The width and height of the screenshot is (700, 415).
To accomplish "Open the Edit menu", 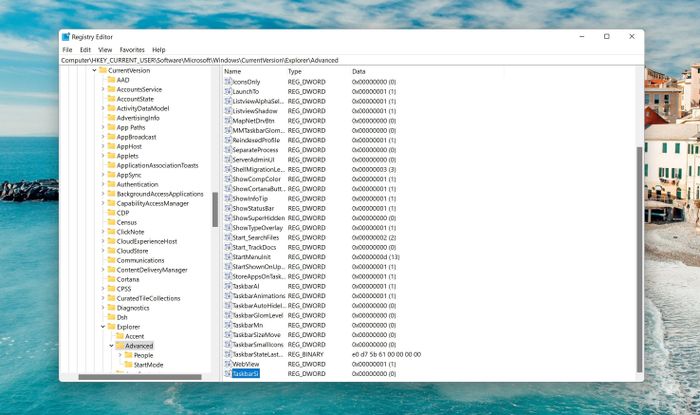I will 85,50.
